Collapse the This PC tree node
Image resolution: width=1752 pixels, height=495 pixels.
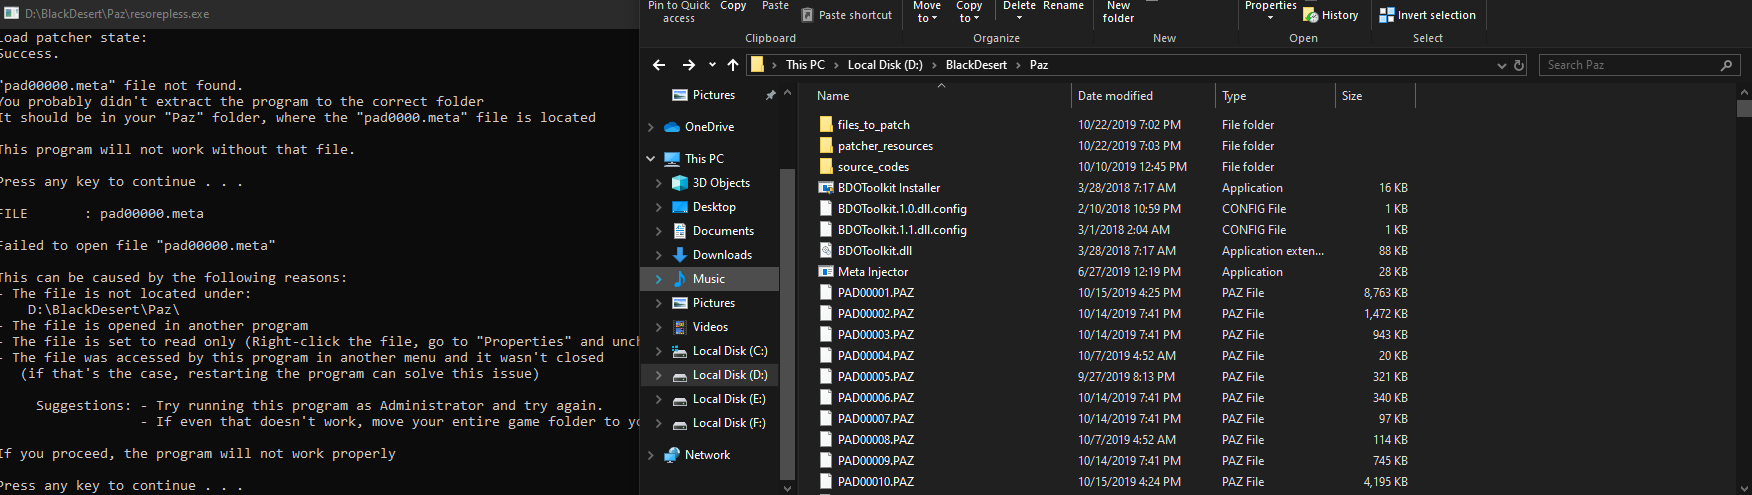(x=651, y=159)
